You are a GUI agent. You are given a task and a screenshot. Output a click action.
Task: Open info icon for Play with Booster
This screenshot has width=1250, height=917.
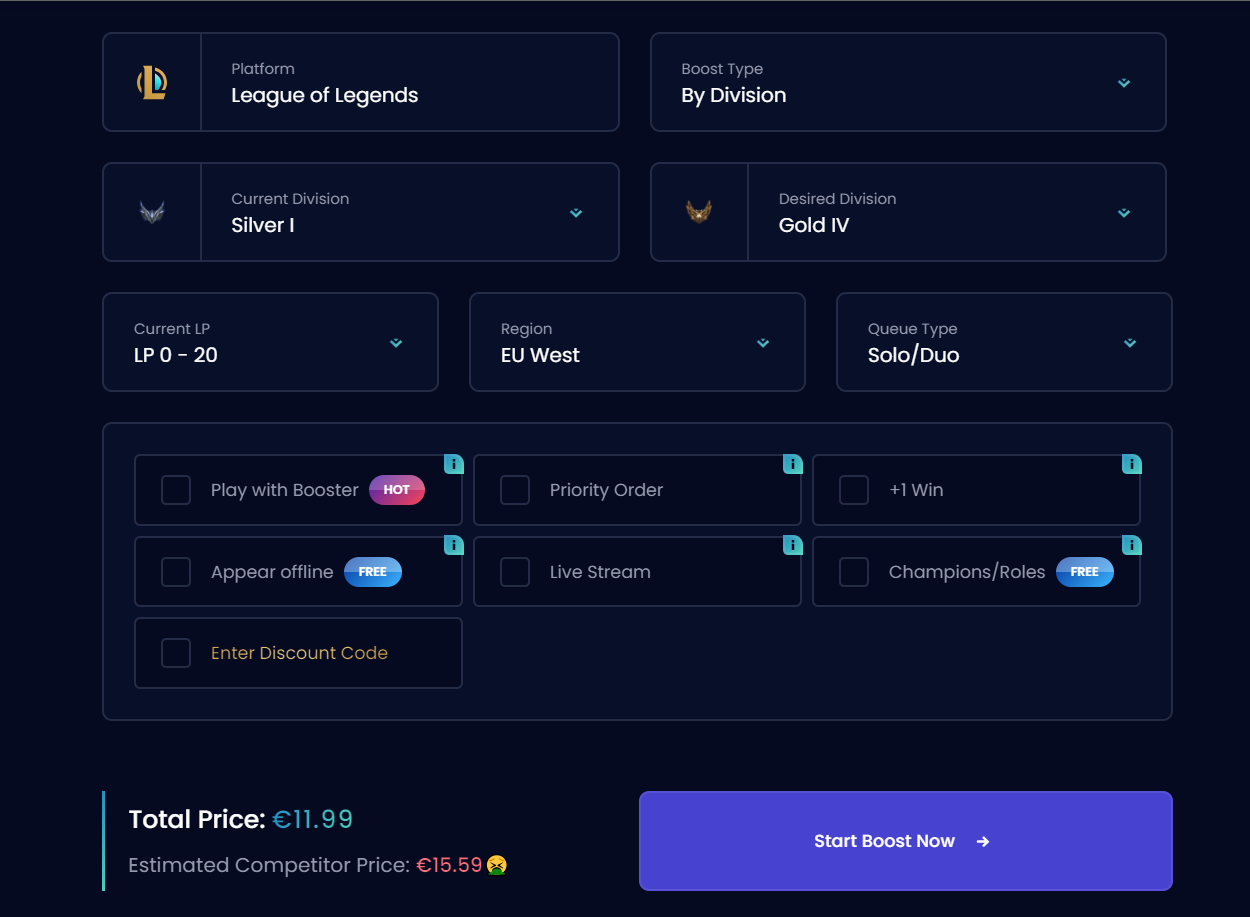453,464
